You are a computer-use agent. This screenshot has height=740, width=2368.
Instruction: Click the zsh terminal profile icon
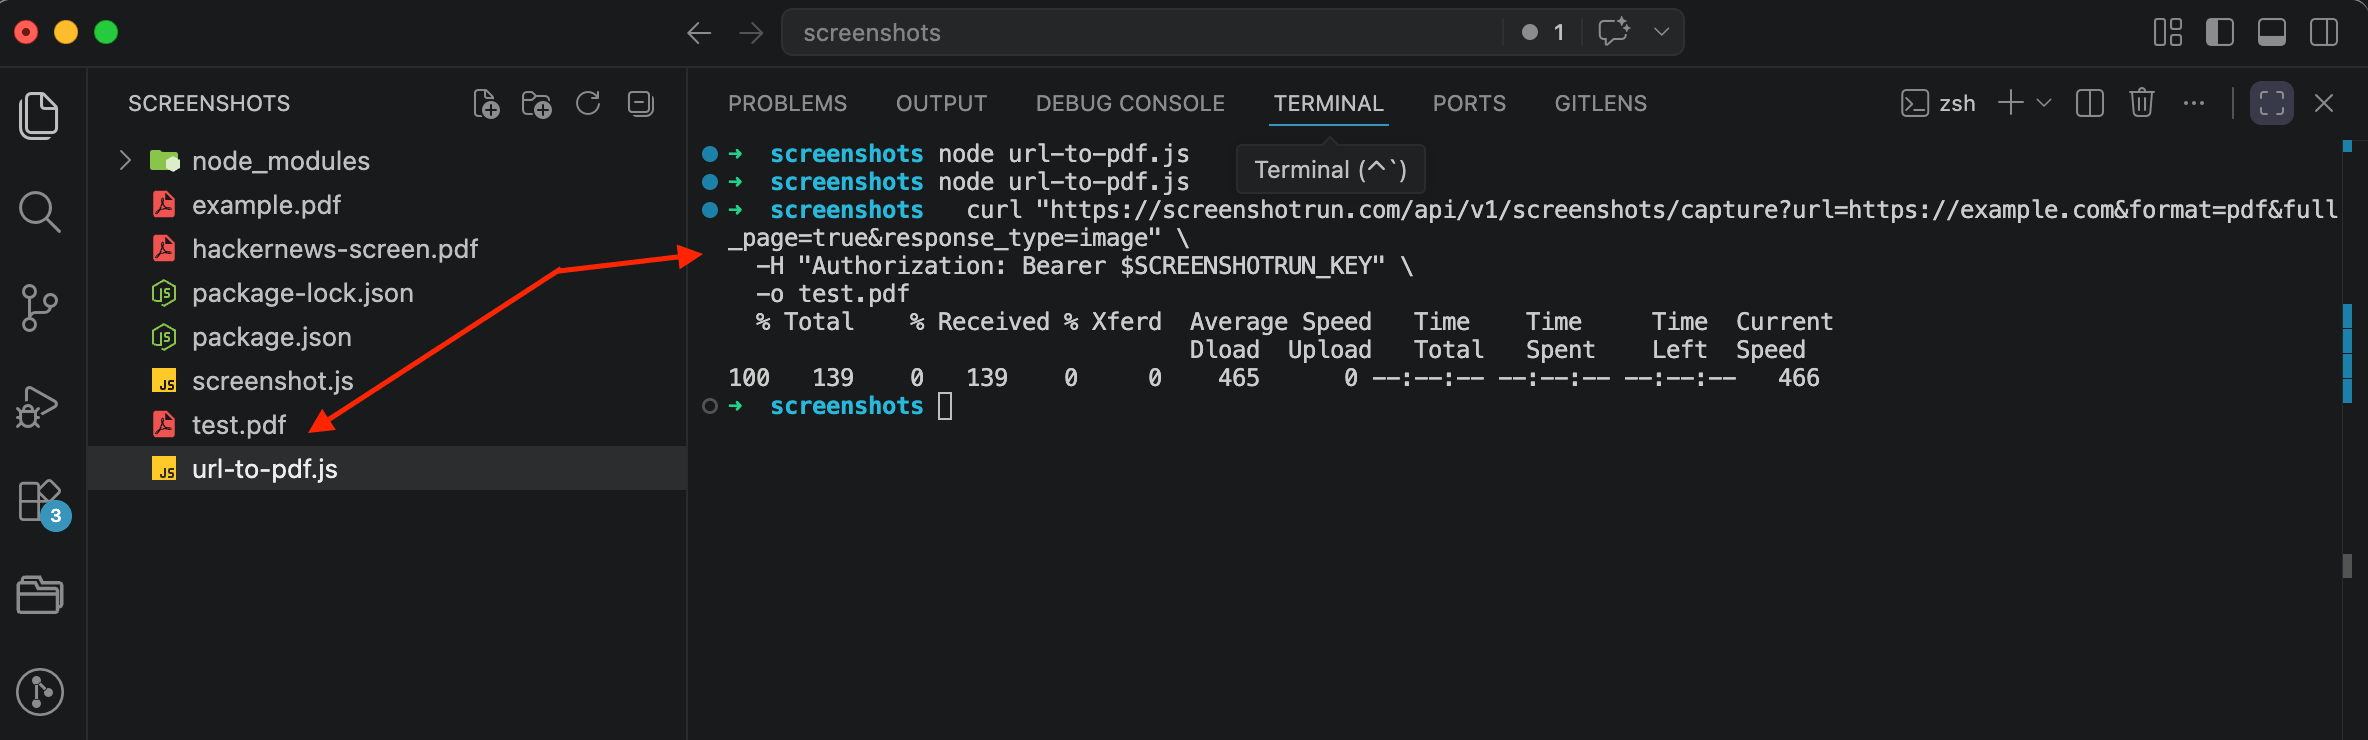tap(1914, 103)
